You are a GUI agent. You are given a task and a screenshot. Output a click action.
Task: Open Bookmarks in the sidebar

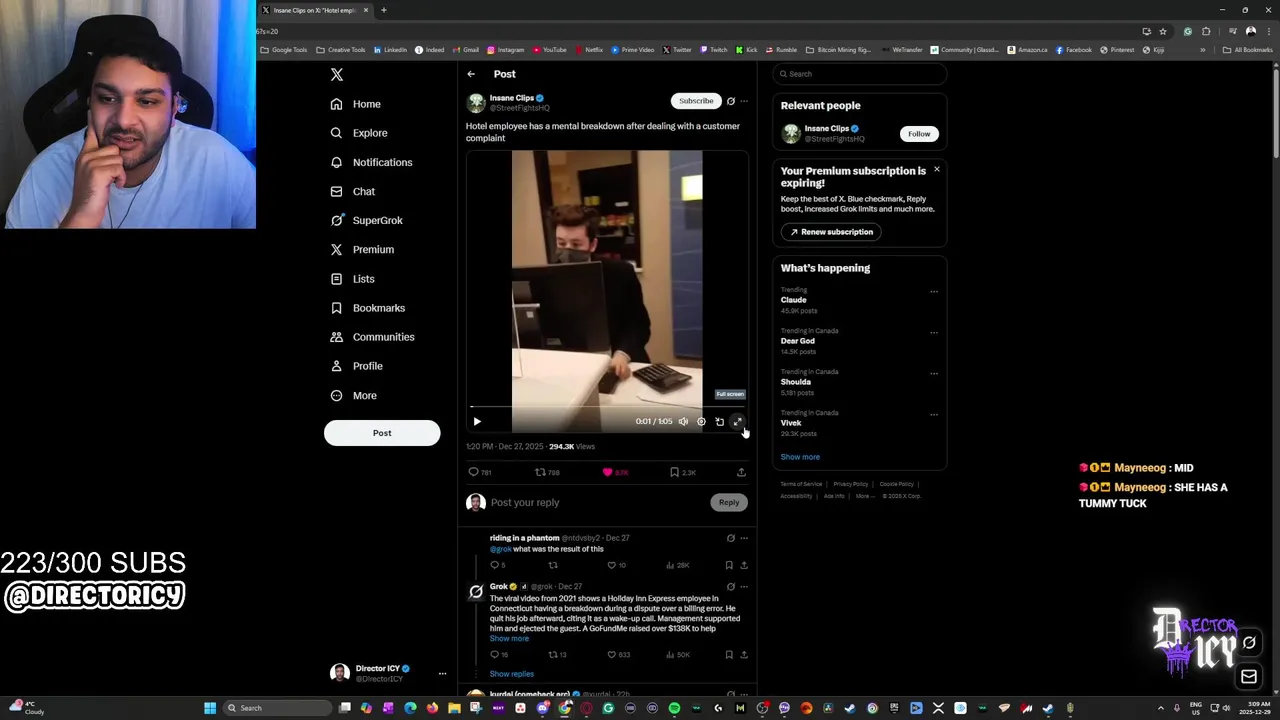click(367, 308)
